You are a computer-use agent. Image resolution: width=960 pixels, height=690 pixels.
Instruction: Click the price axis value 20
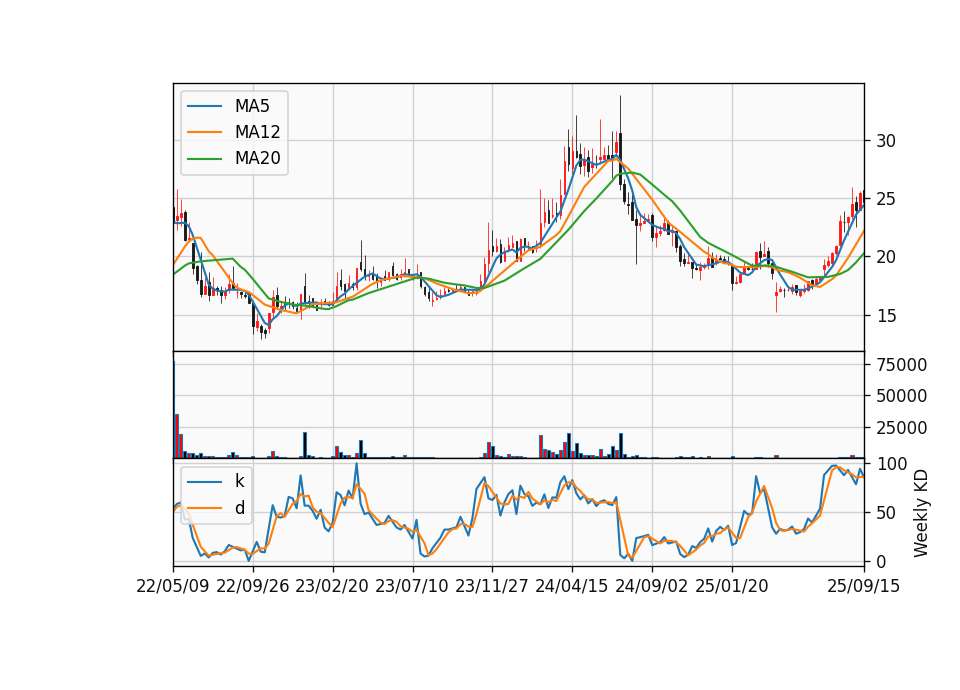point(886,258)
